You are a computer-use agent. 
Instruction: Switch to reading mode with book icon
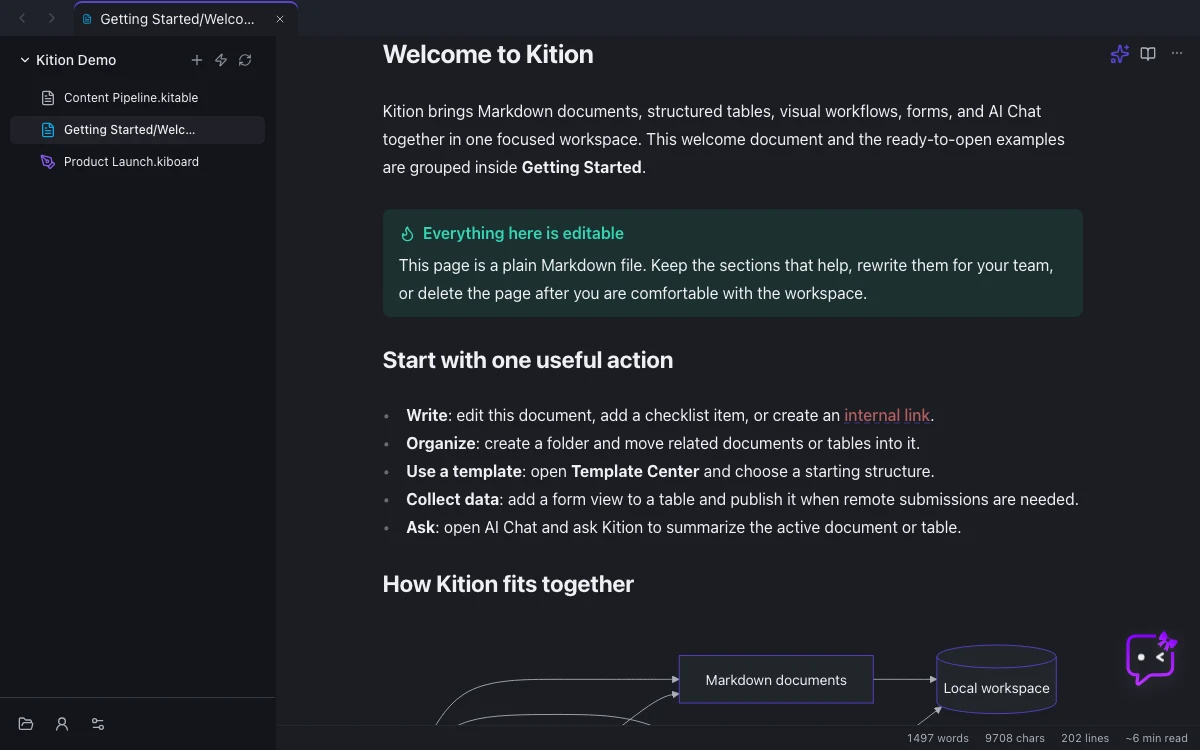(x=1148, y=54)
